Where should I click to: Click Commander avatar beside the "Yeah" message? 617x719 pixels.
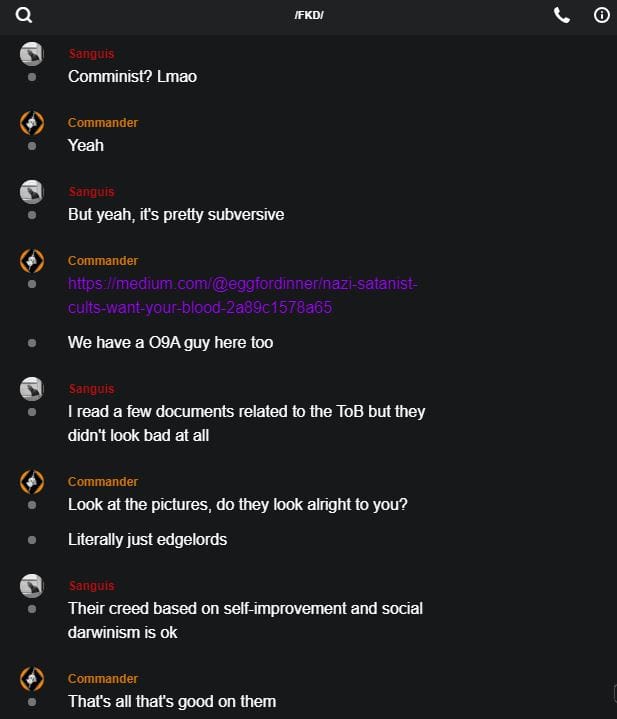[32, 123]
